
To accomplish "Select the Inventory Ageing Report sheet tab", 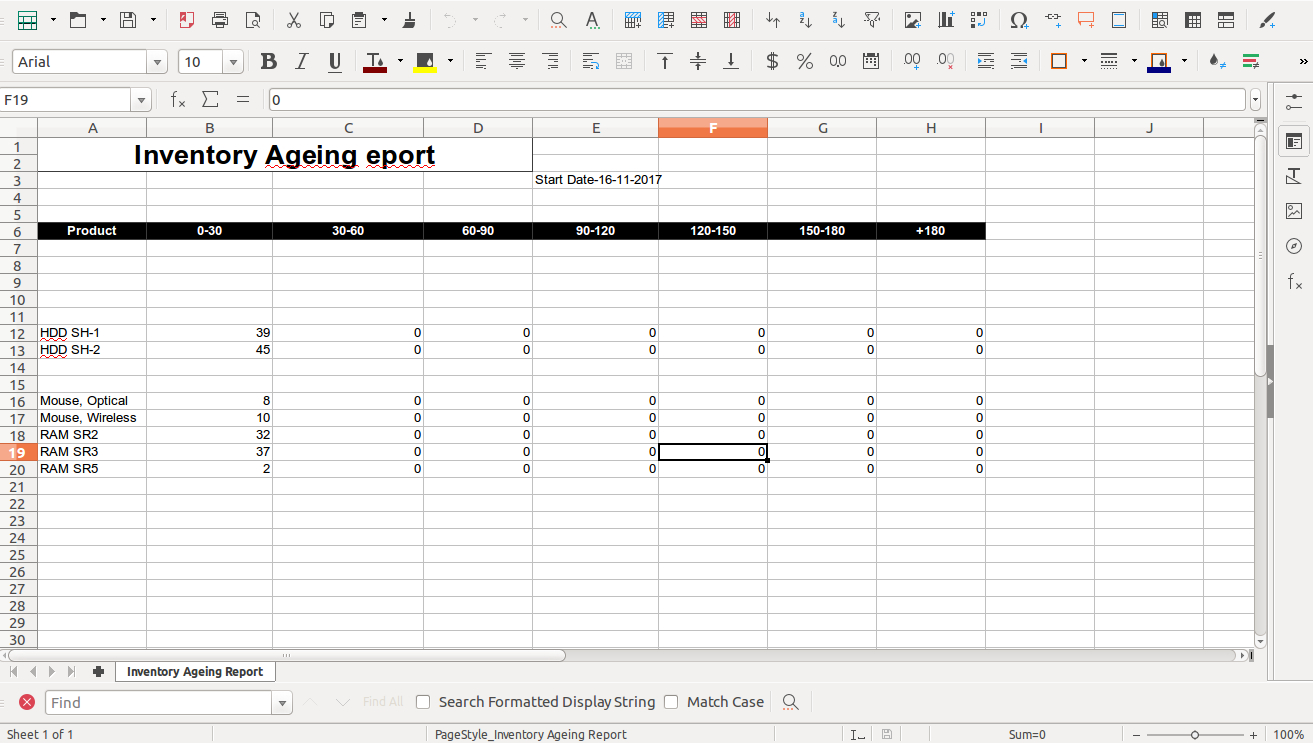I will tap(195, 671).
